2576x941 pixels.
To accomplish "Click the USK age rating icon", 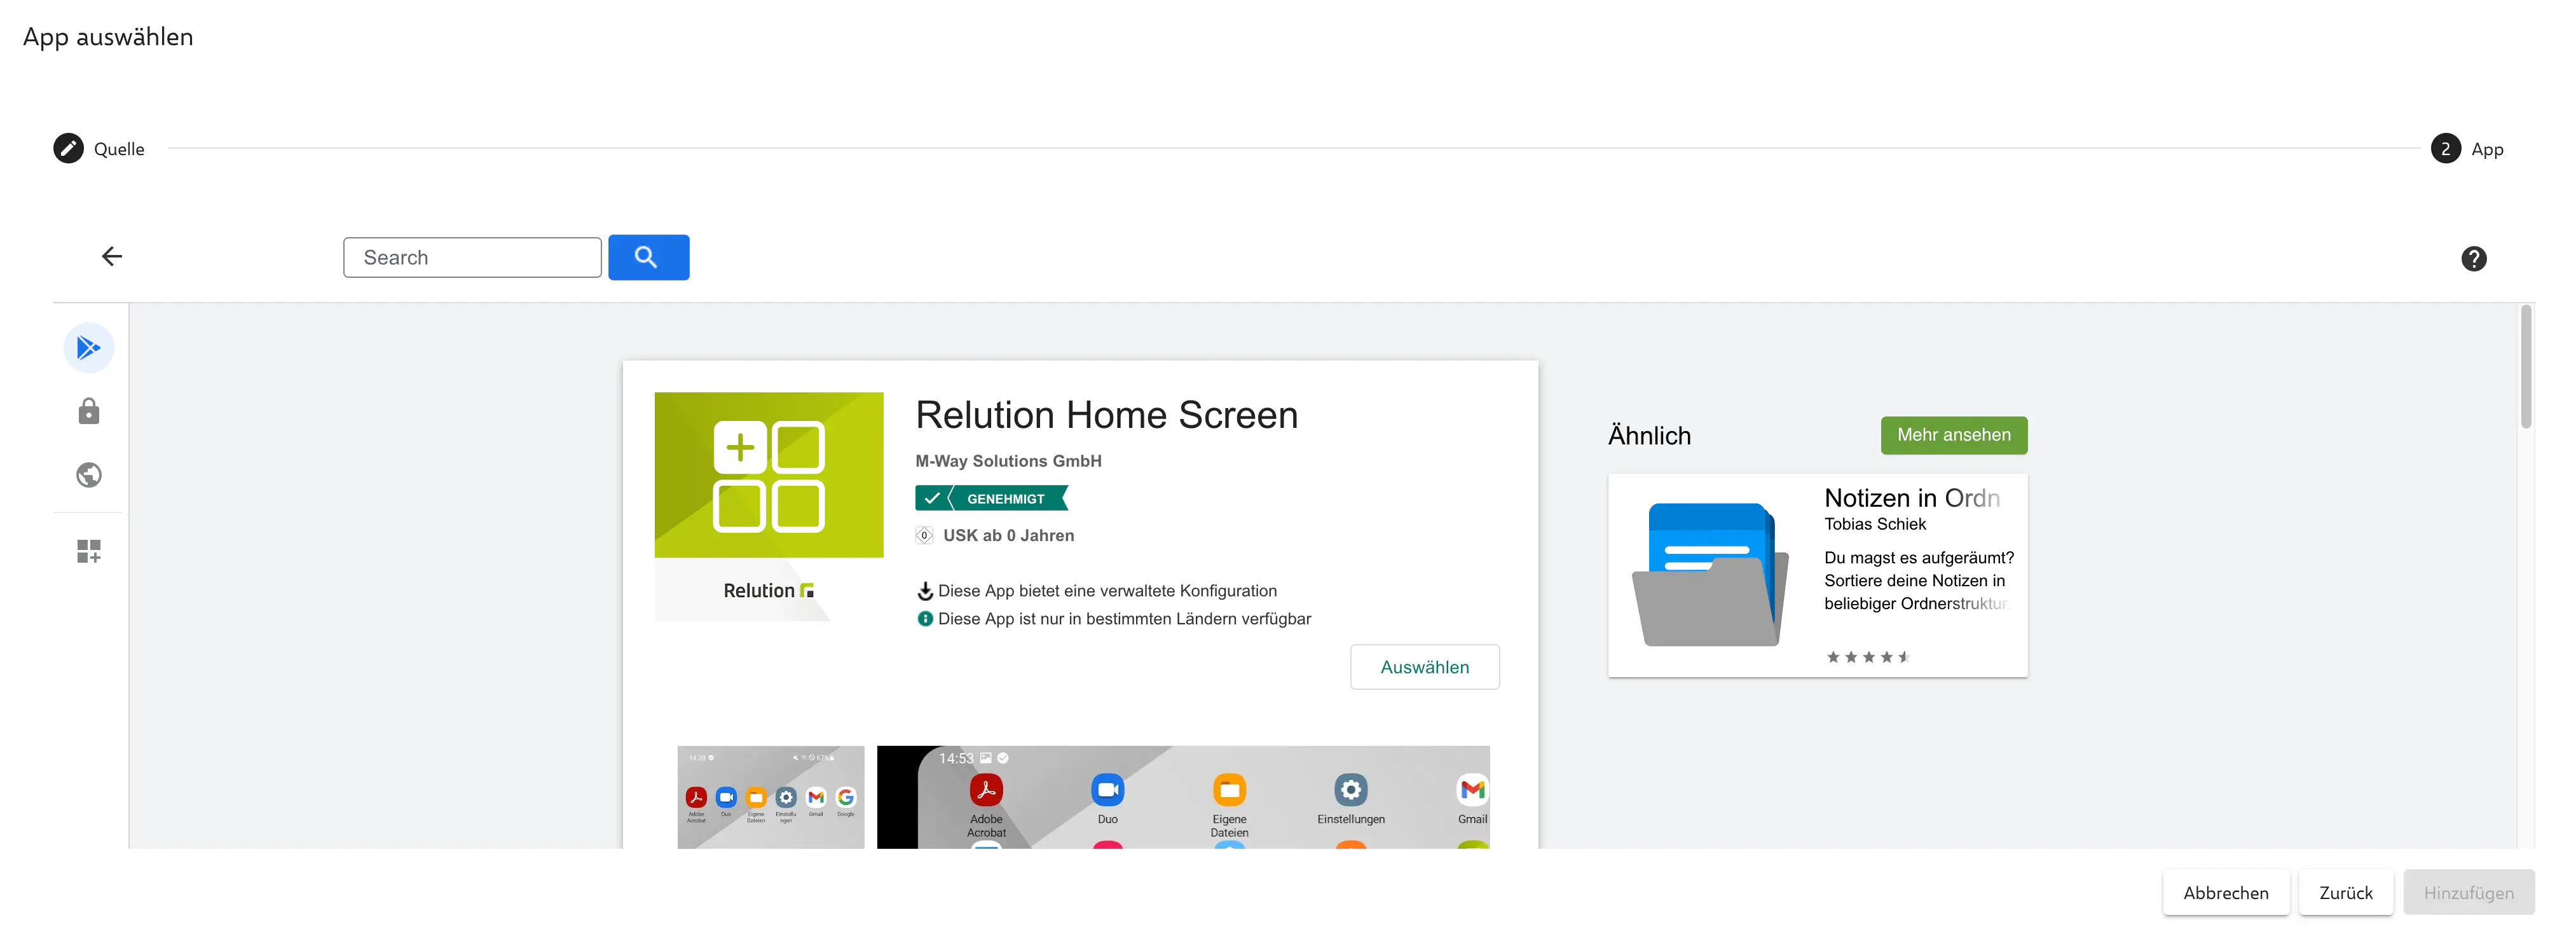I will coord(924,536).
